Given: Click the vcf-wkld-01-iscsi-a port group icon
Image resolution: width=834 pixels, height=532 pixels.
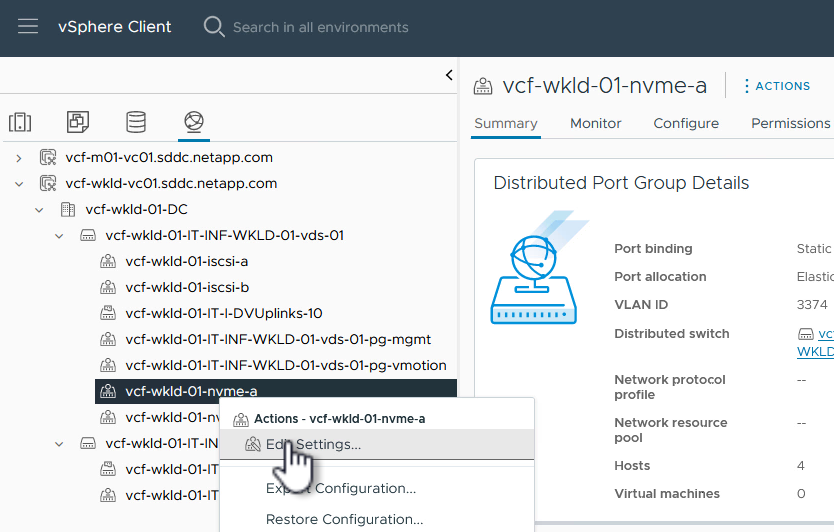Looking at the screenshot, I should point(109,261).
